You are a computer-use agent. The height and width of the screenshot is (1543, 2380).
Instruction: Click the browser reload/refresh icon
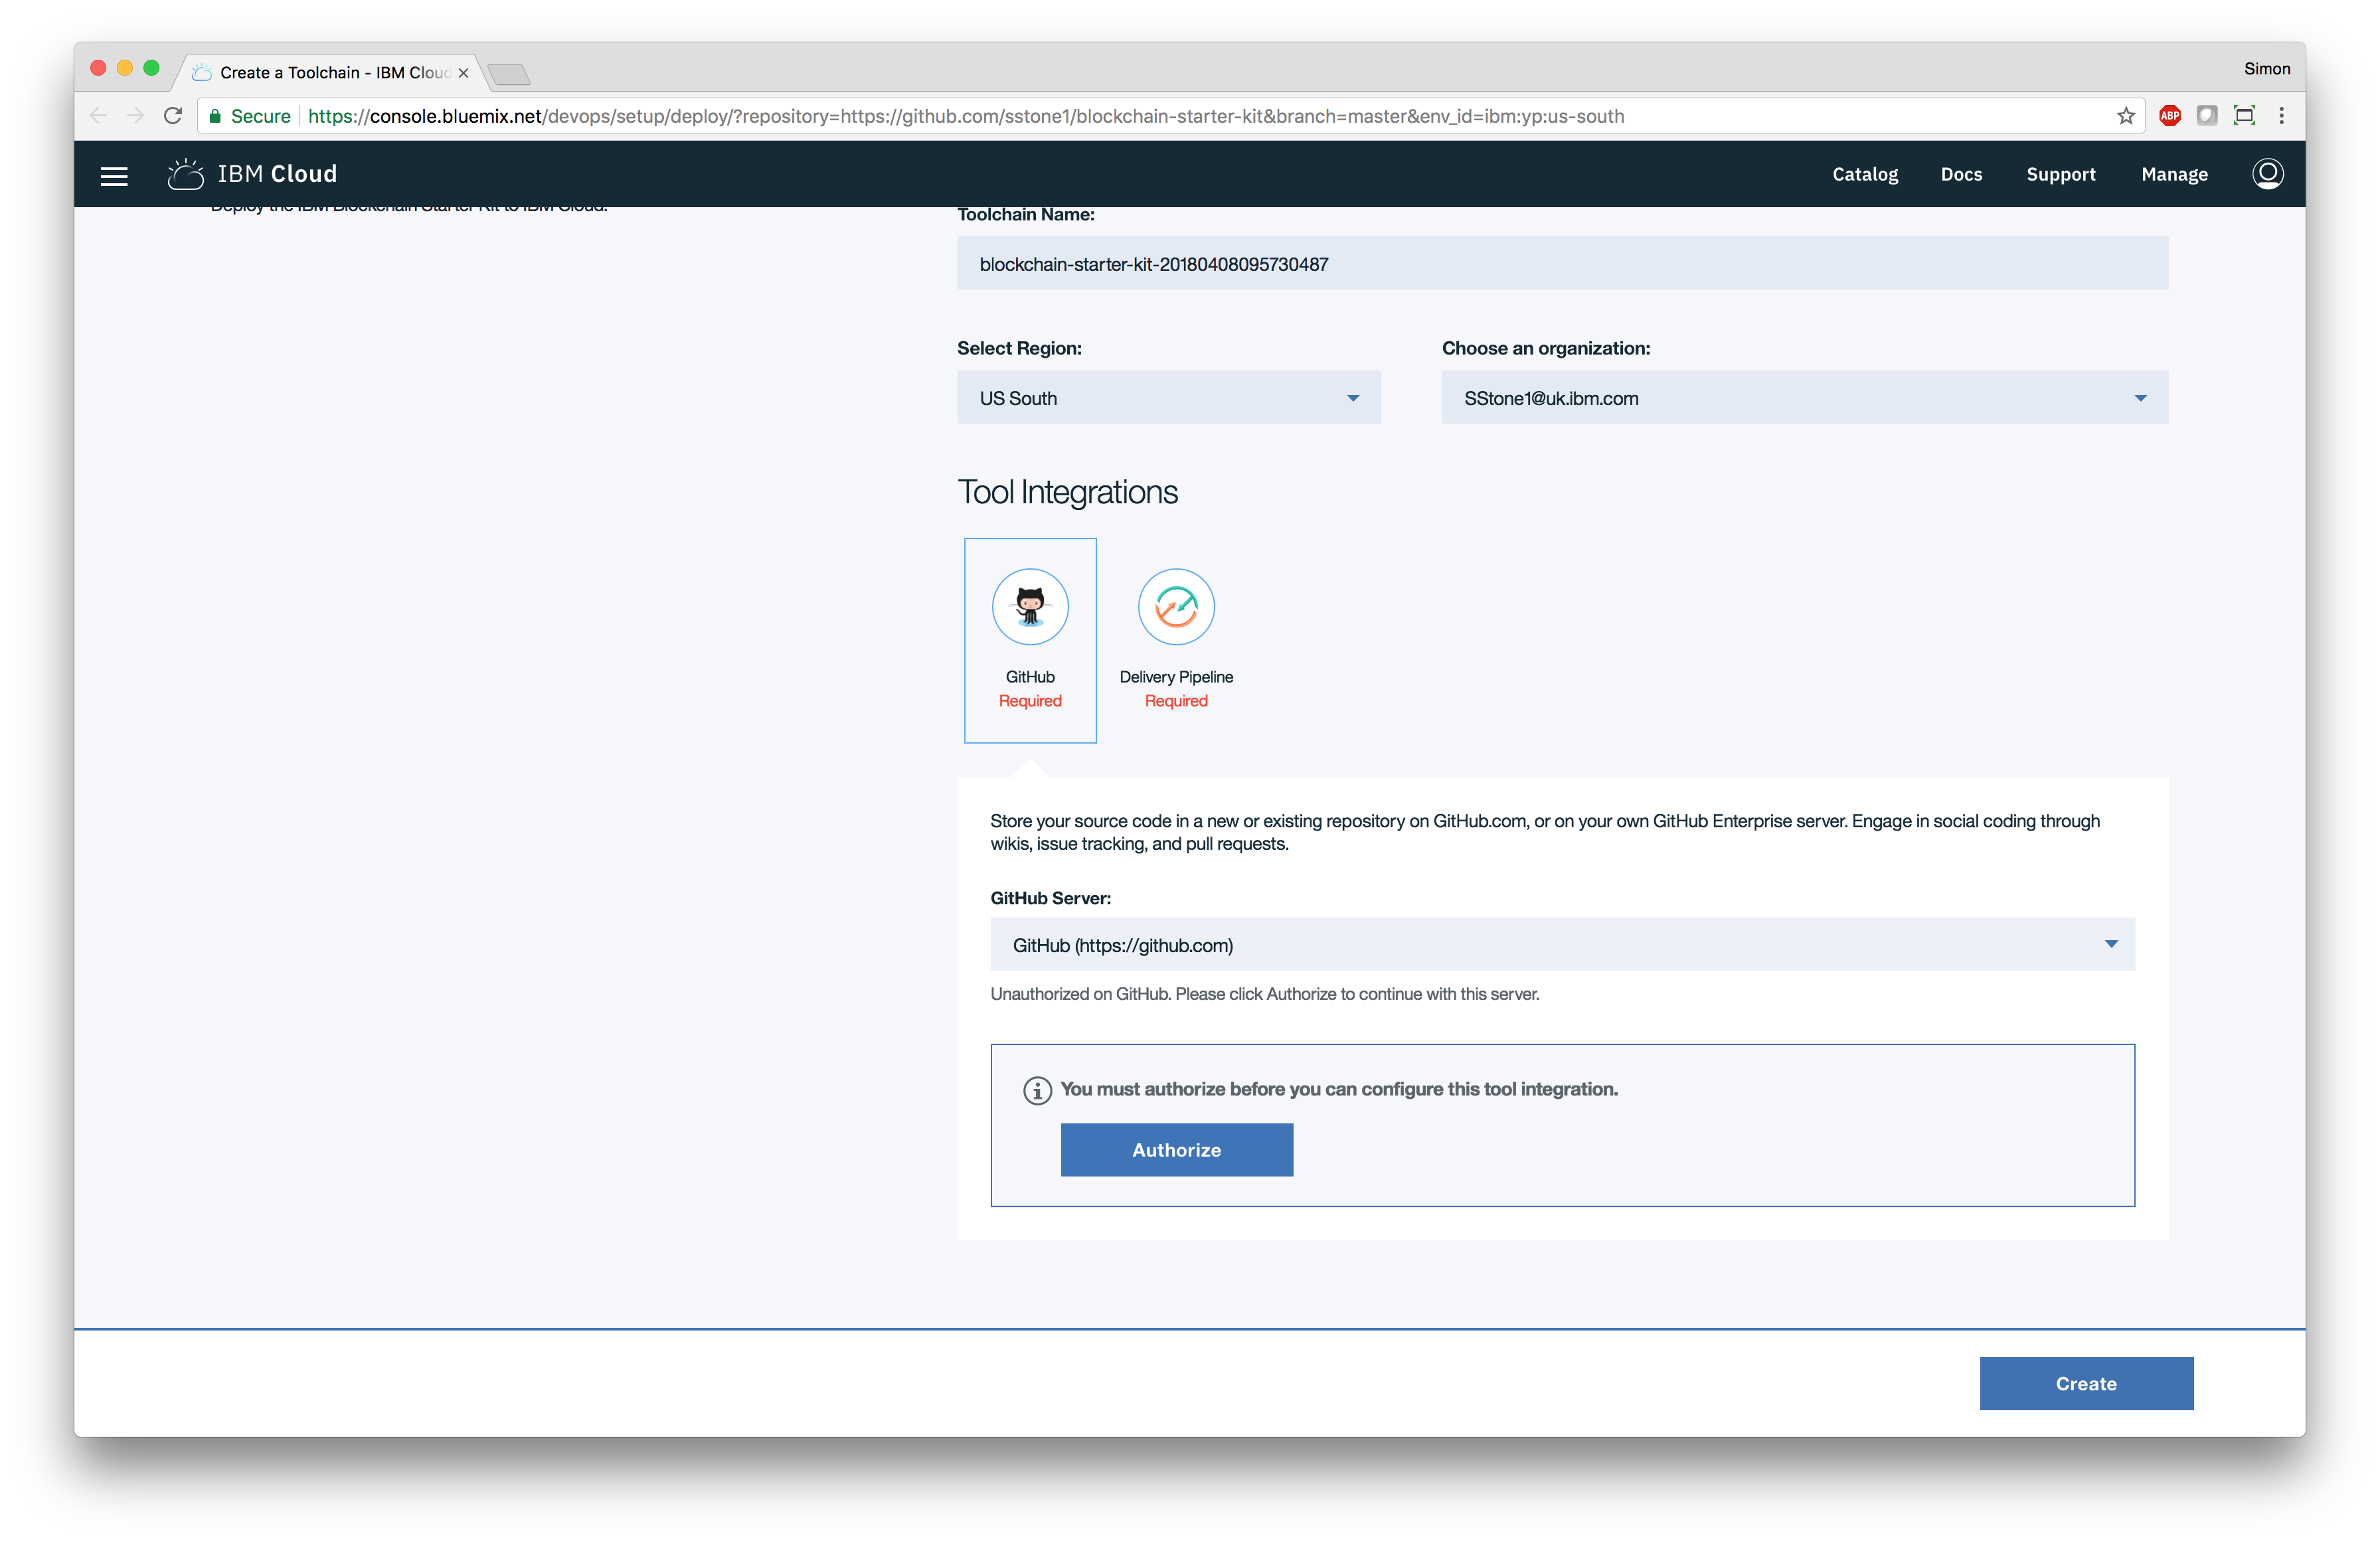click(173, 116)
